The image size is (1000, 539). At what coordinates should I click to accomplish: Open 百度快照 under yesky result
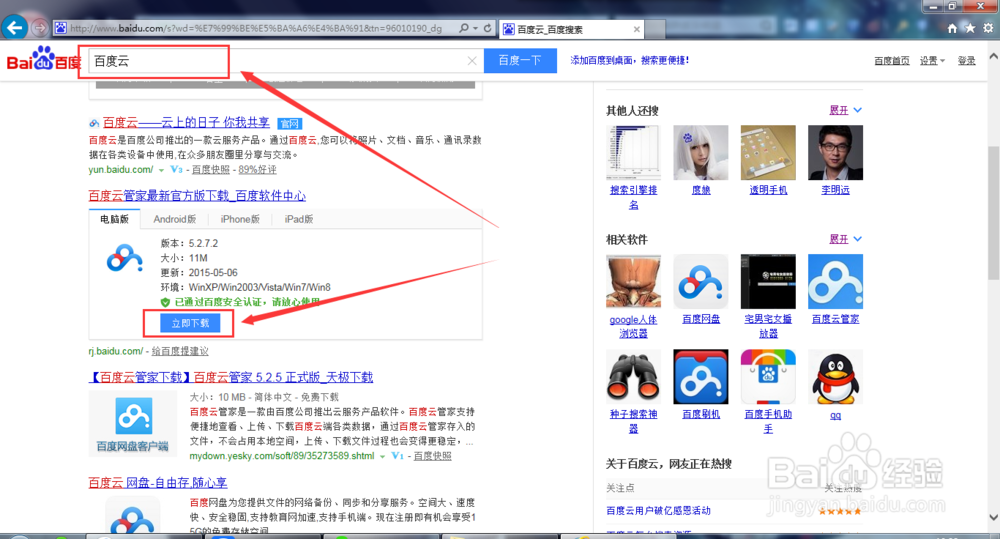[x=432, y=456]
